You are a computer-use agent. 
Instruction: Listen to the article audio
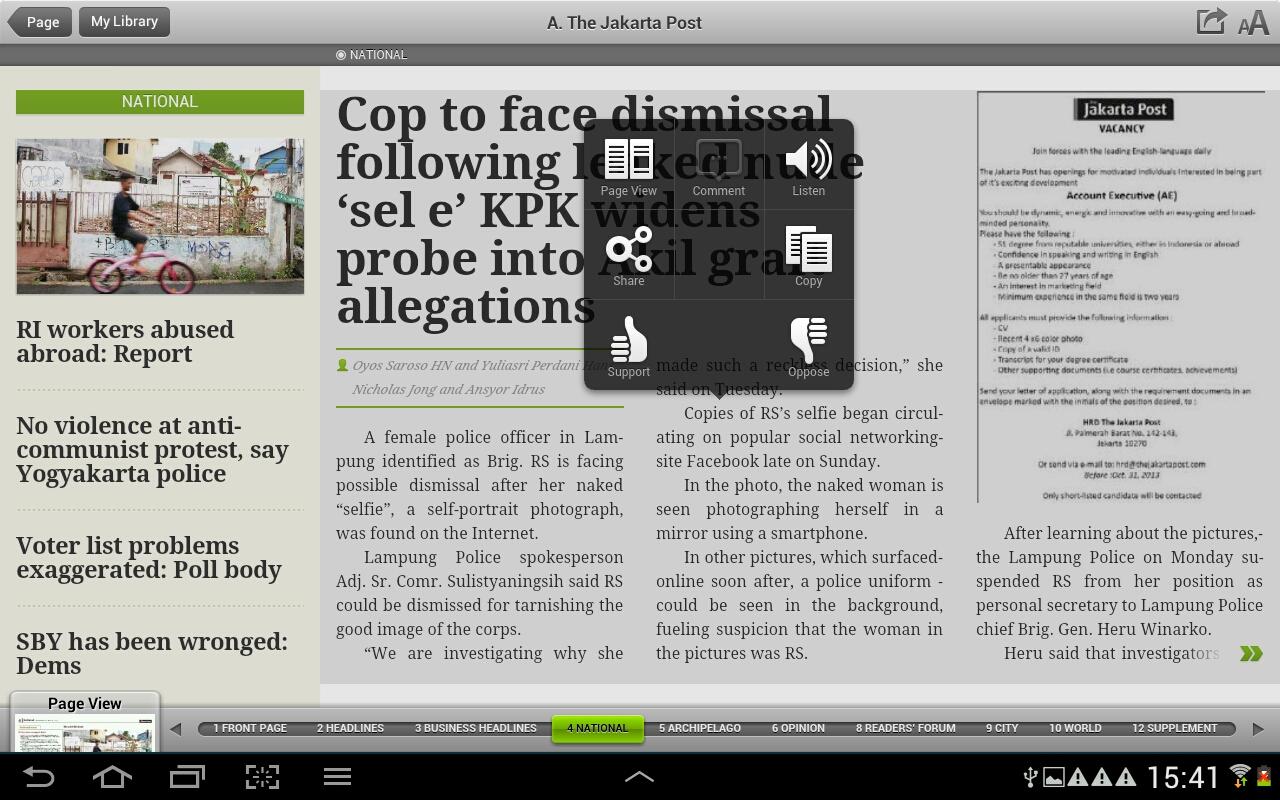pyautogui.click(x=808, y=167)
